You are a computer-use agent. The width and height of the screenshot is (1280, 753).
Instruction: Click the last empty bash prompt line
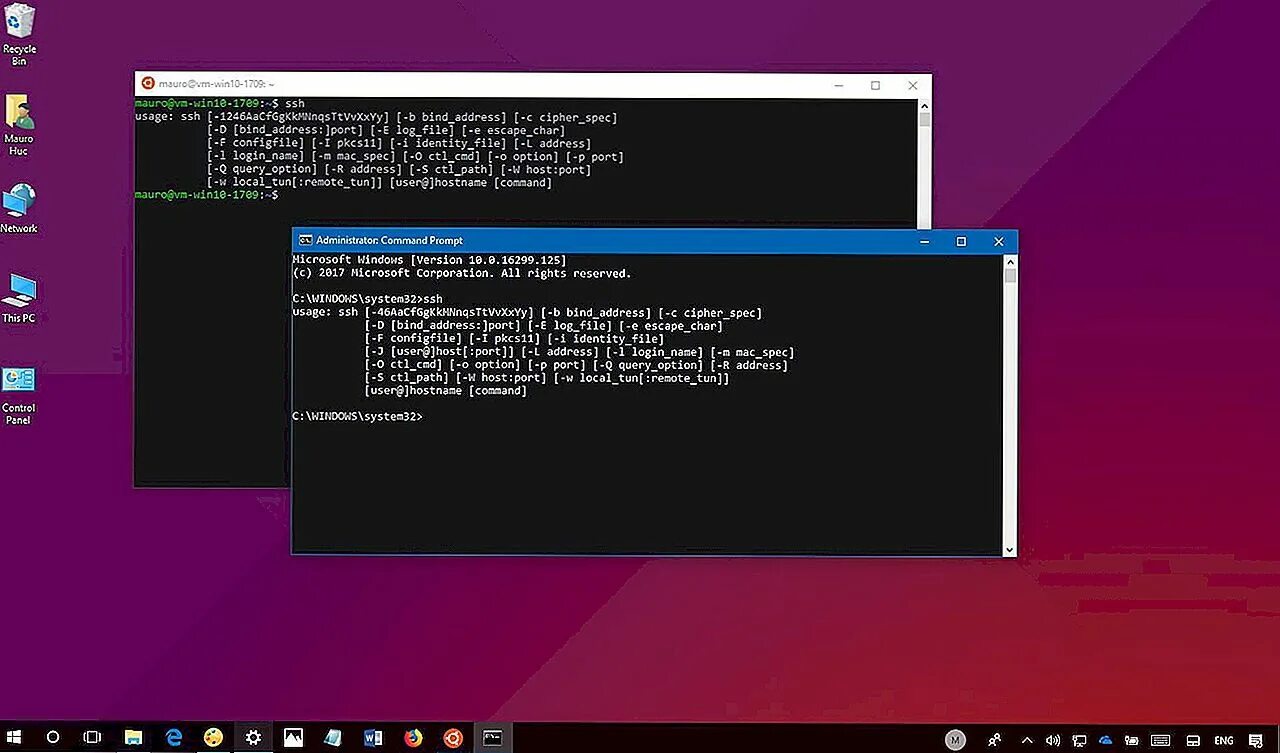(207, 195)
